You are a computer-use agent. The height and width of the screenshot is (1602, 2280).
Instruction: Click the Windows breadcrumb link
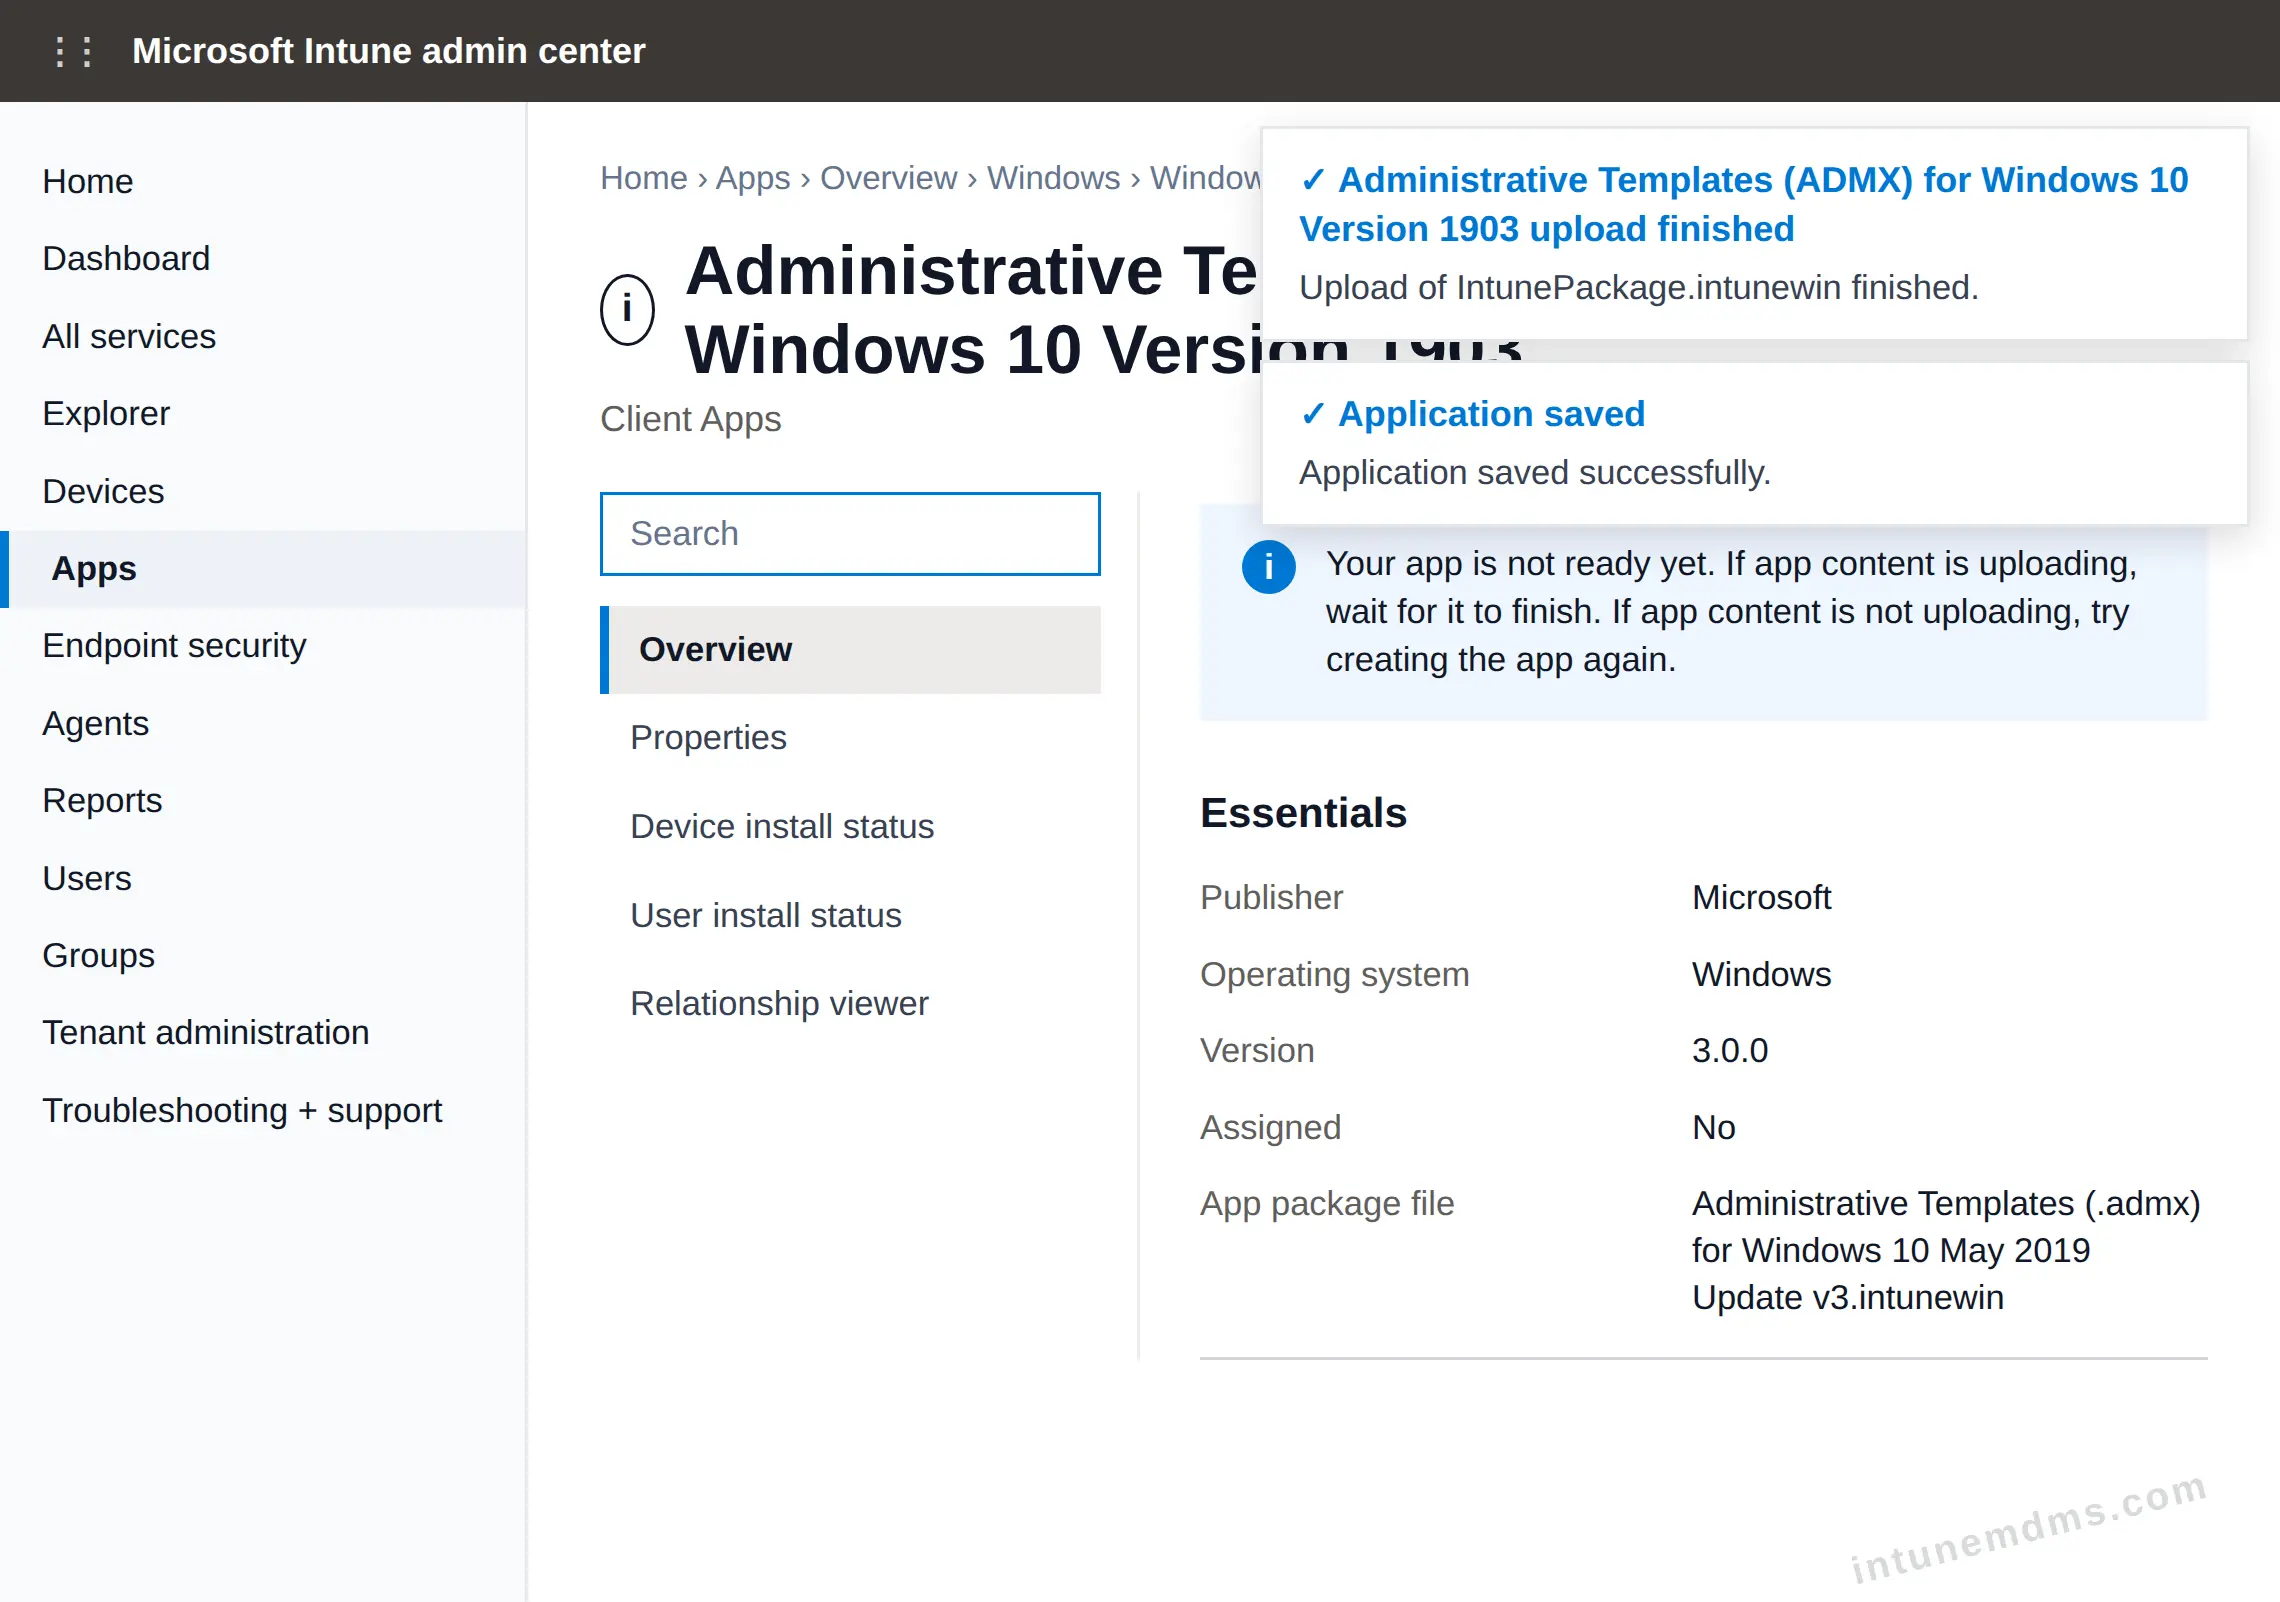[1053, 178]
